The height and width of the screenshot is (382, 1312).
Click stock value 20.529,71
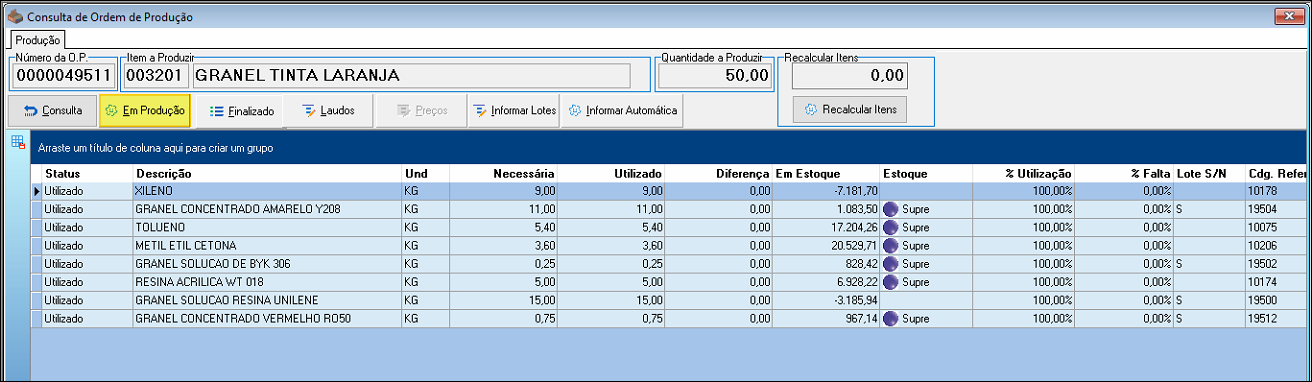click(x=855, y=245)
